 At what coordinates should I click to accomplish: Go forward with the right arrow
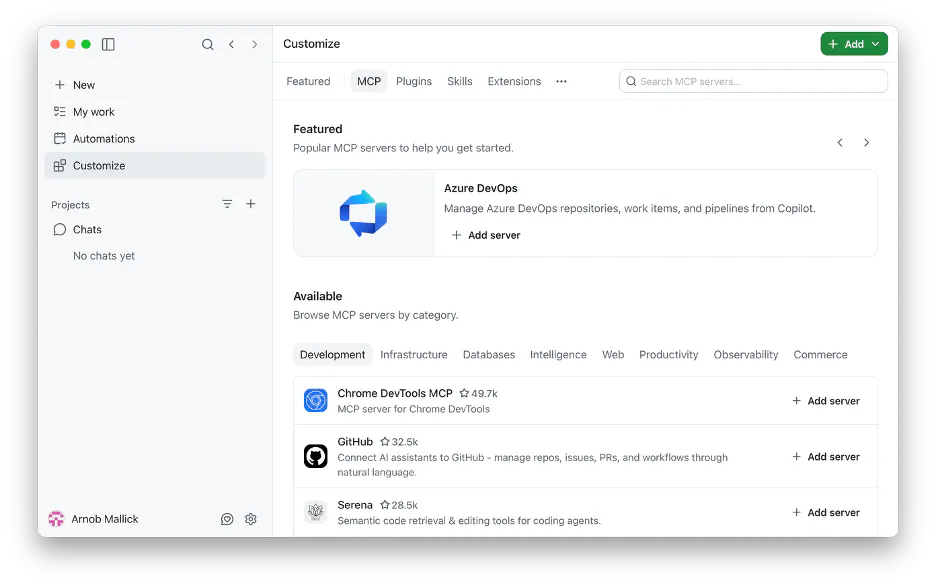point(255,44)
